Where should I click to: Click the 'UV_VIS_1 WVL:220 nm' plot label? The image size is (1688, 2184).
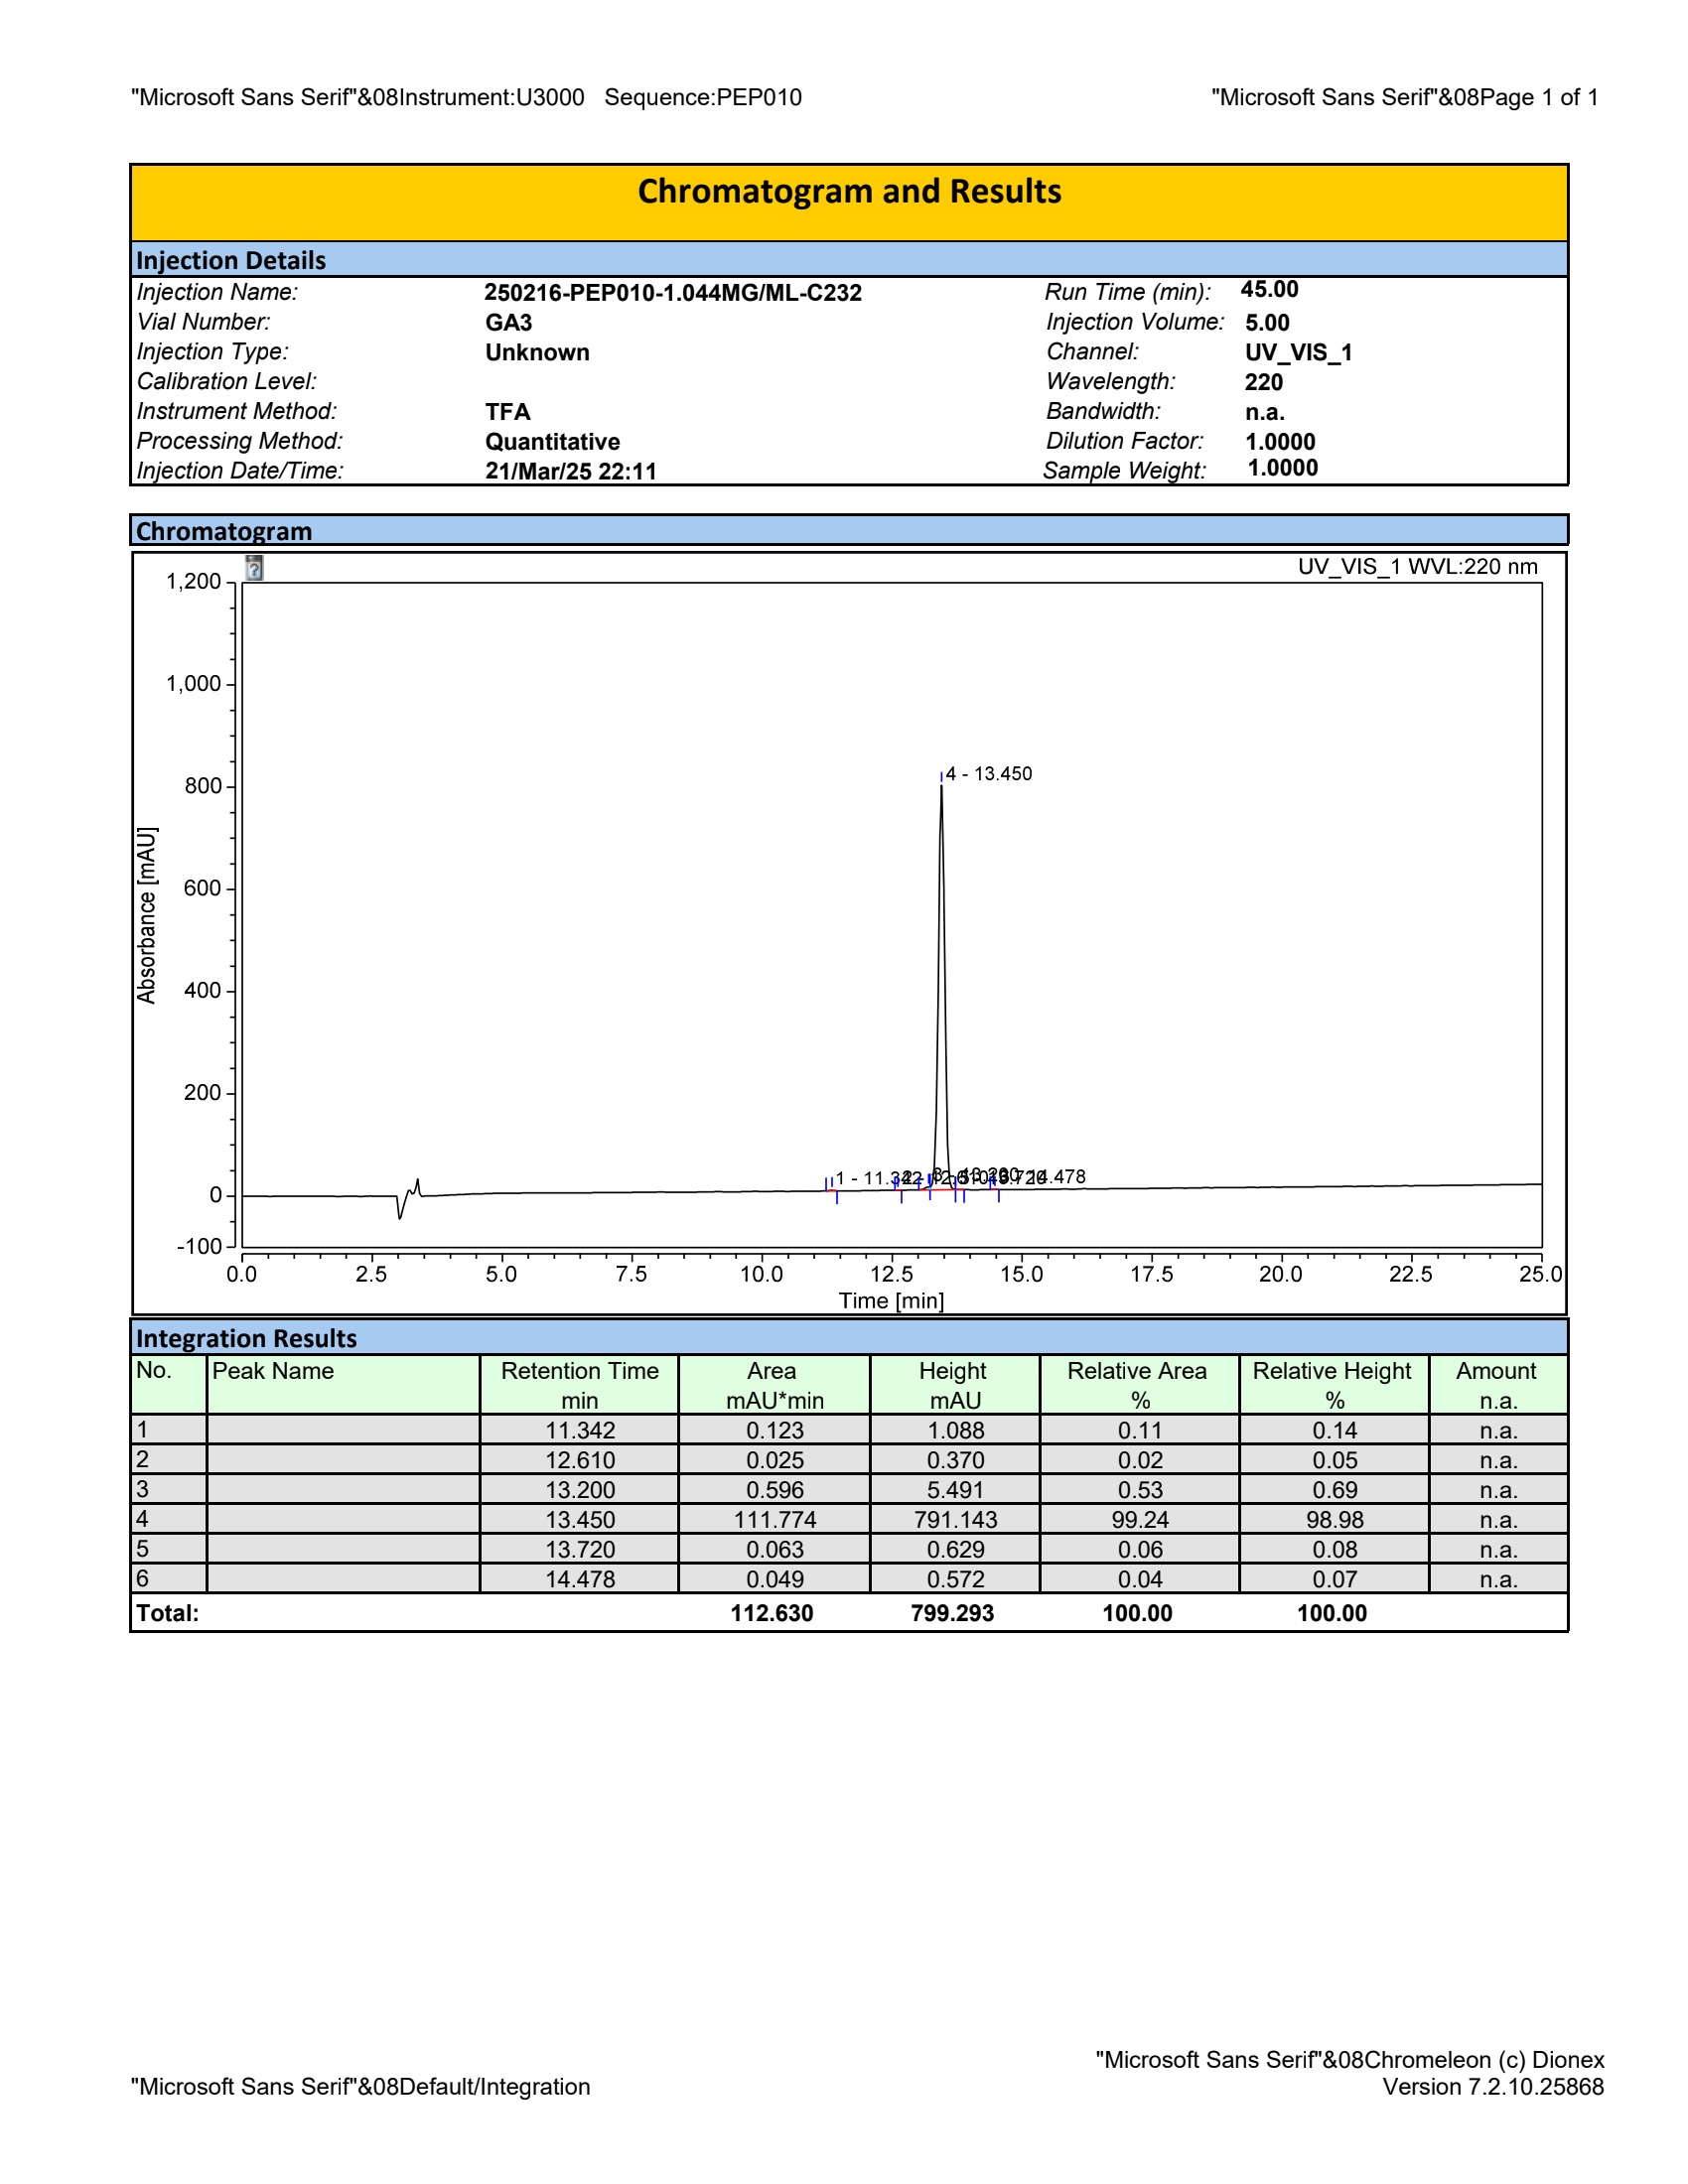pyautogui.click(x=1417, y=567)
